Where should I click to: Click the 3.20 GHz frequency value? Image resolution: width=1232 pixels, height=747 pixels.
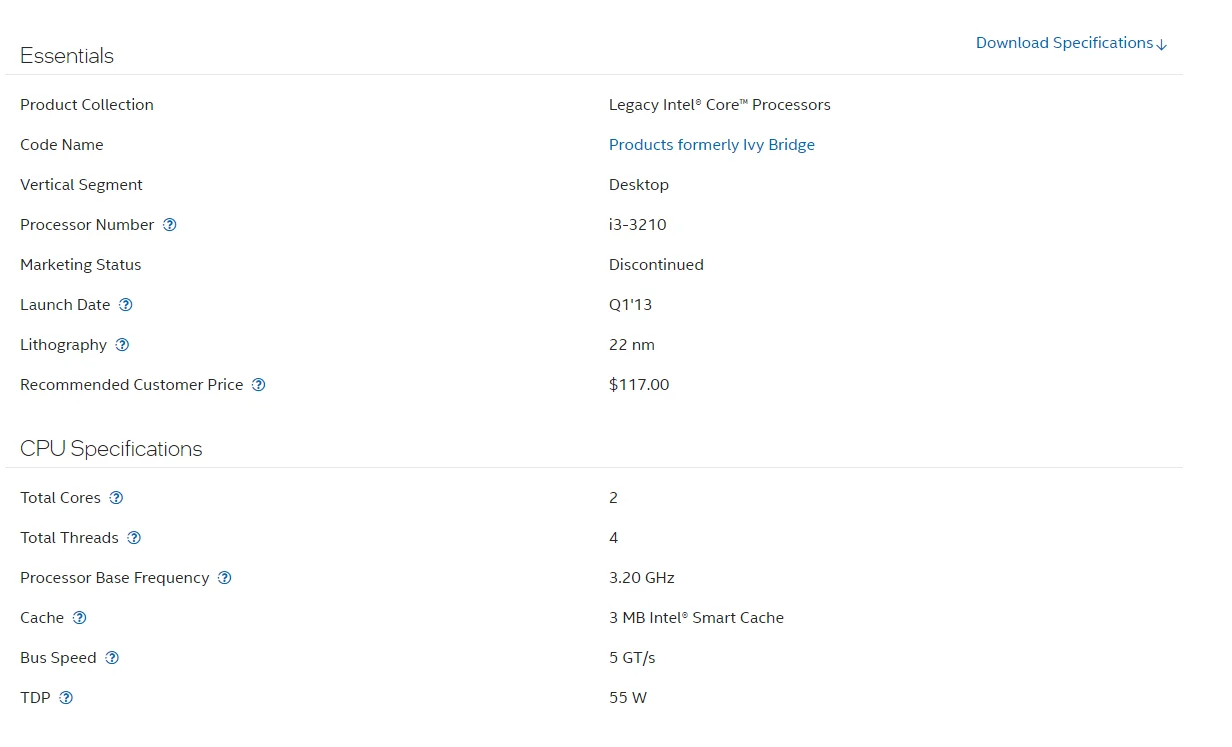(641, 578)
